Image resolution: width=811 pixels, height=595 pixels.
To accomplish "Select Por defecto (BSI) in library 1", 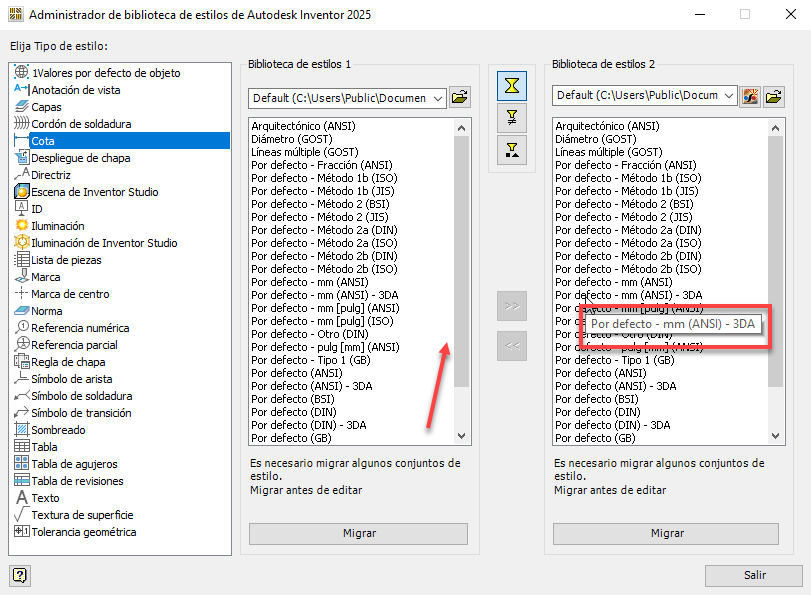I will [293, 399].
